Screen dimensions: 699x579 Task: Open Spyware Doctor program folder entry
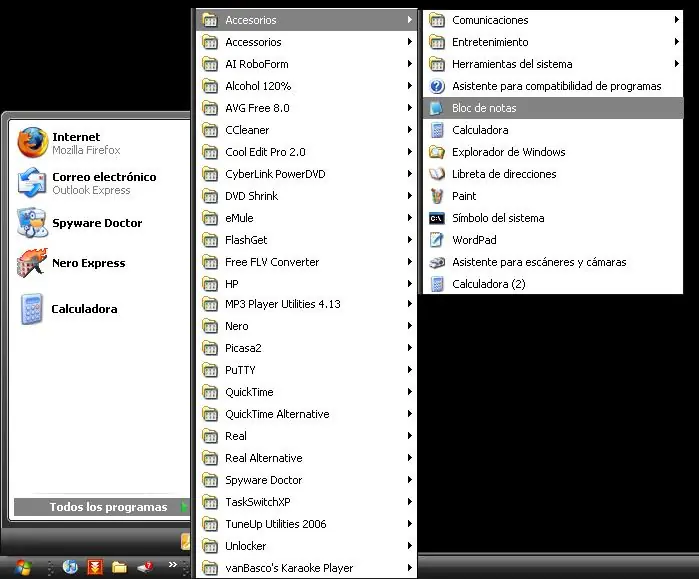click(307, 480)
